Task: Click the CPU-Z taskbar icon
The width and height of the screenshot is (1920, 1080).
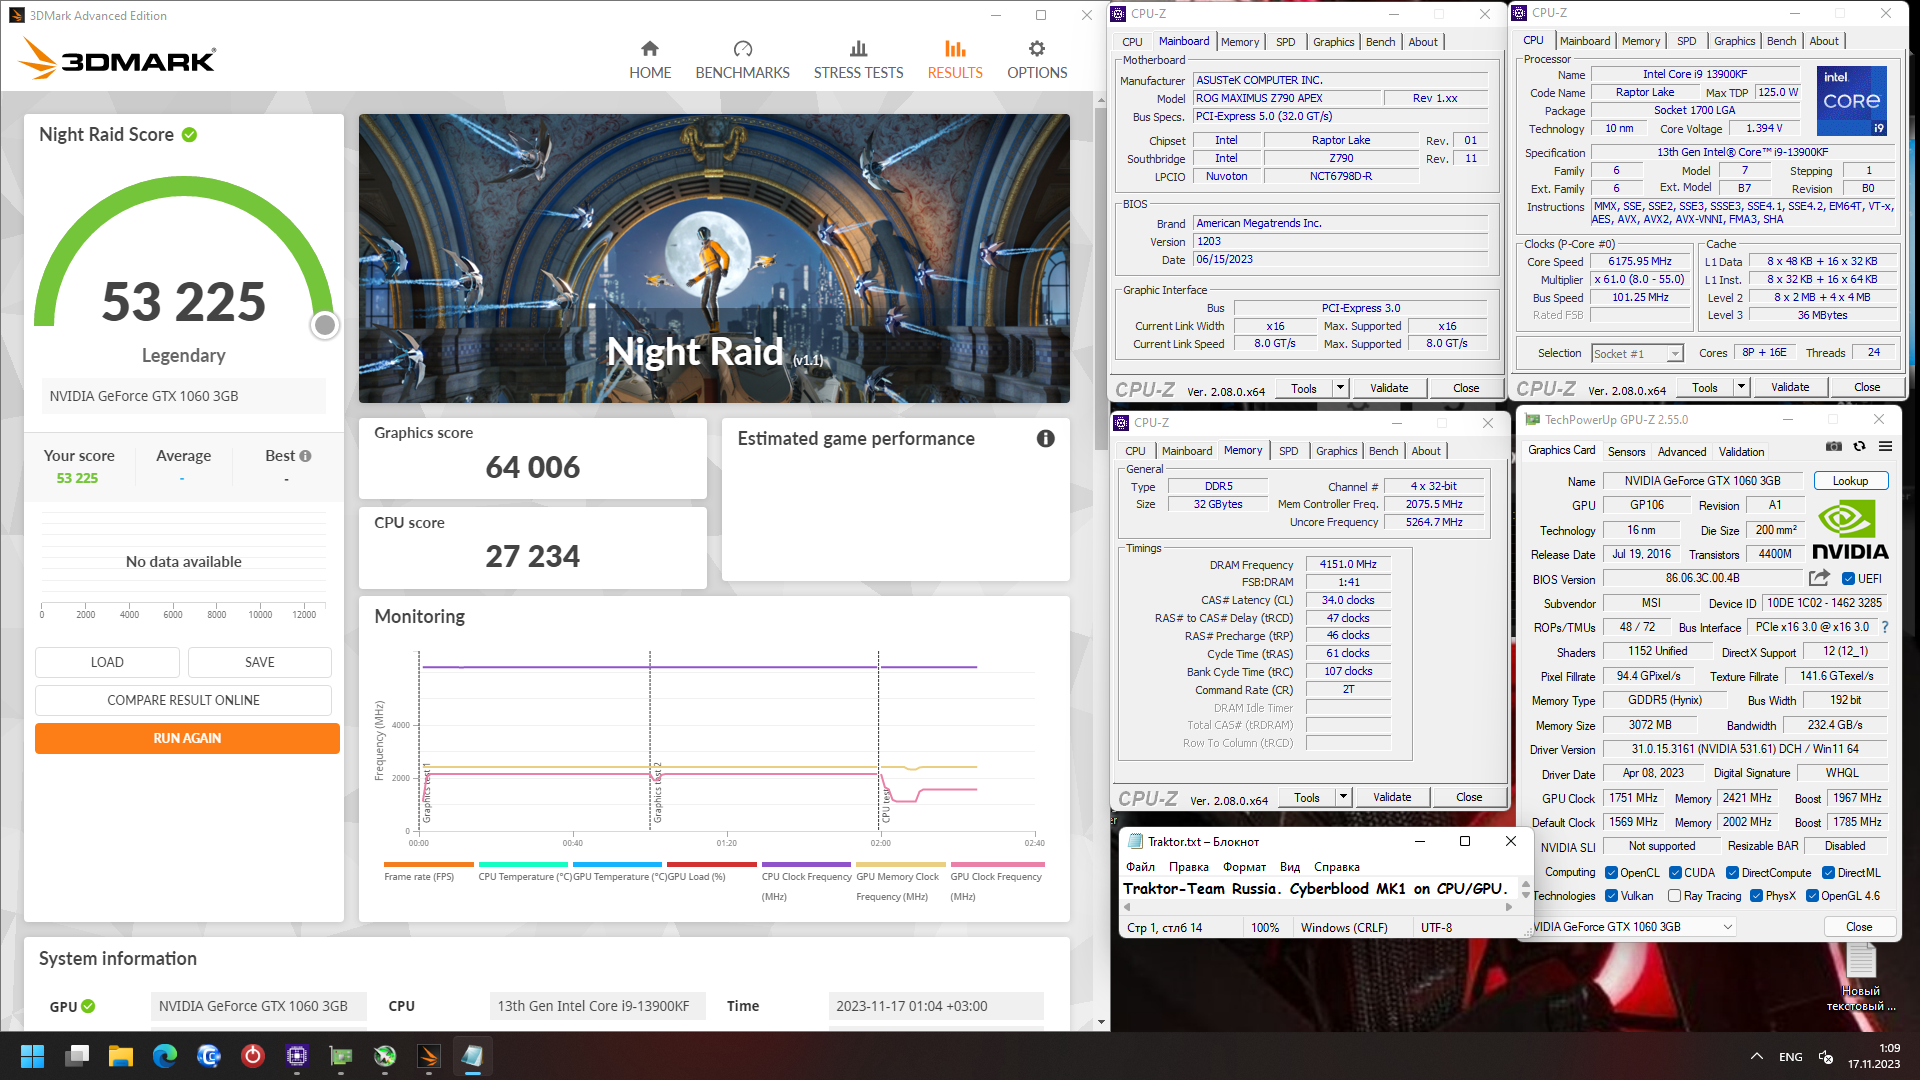Action: pos(297,1056)
